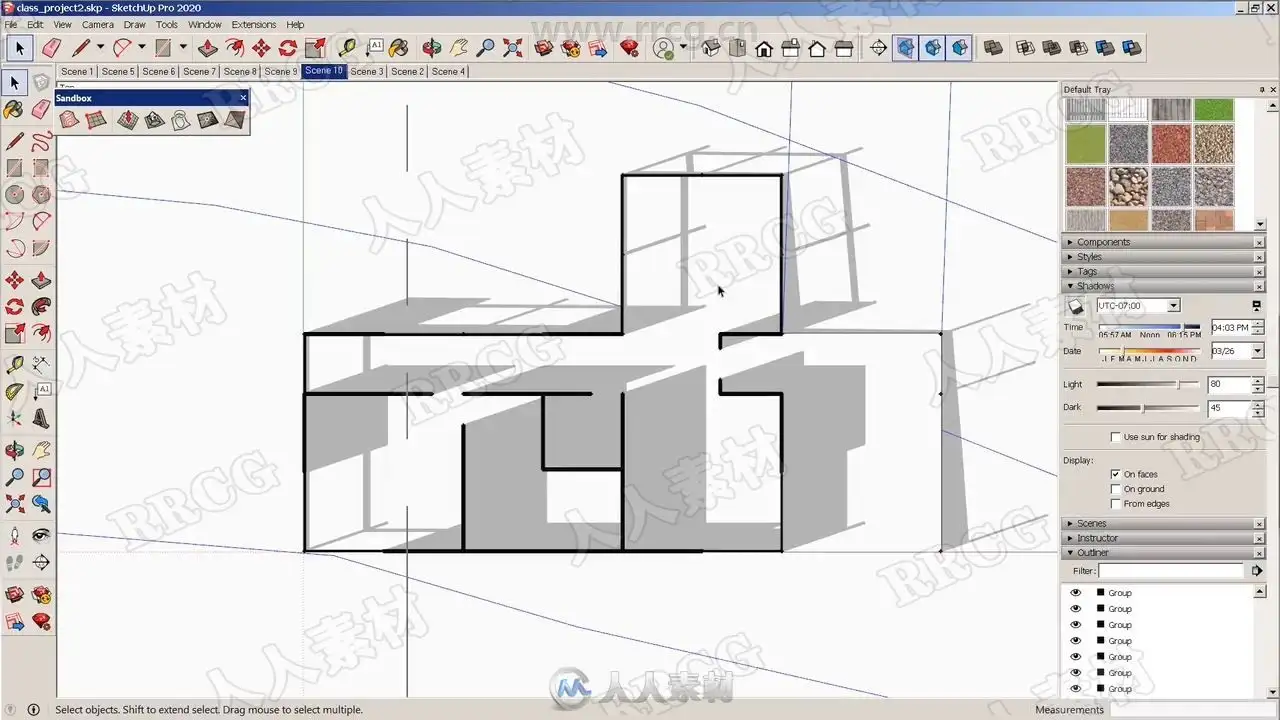Switch to Scene 7 tab

(x=198, y=71)
